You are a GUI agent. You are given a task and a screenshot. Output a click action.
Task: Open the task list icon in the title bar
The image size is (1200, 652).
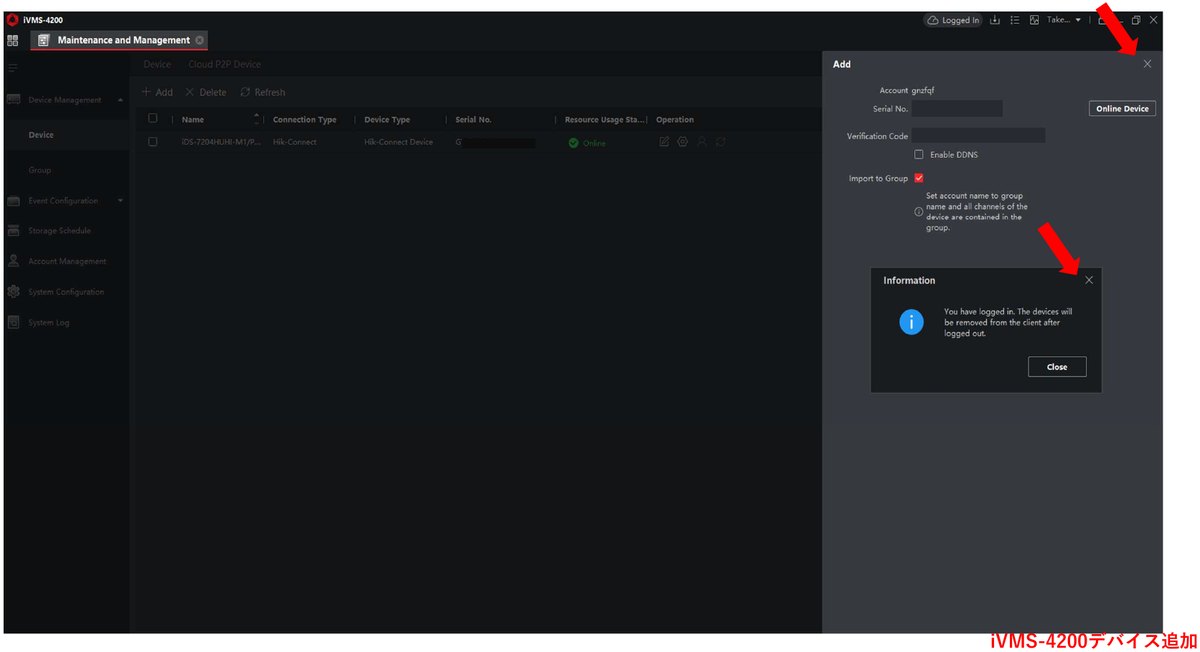click(1014, 20)
